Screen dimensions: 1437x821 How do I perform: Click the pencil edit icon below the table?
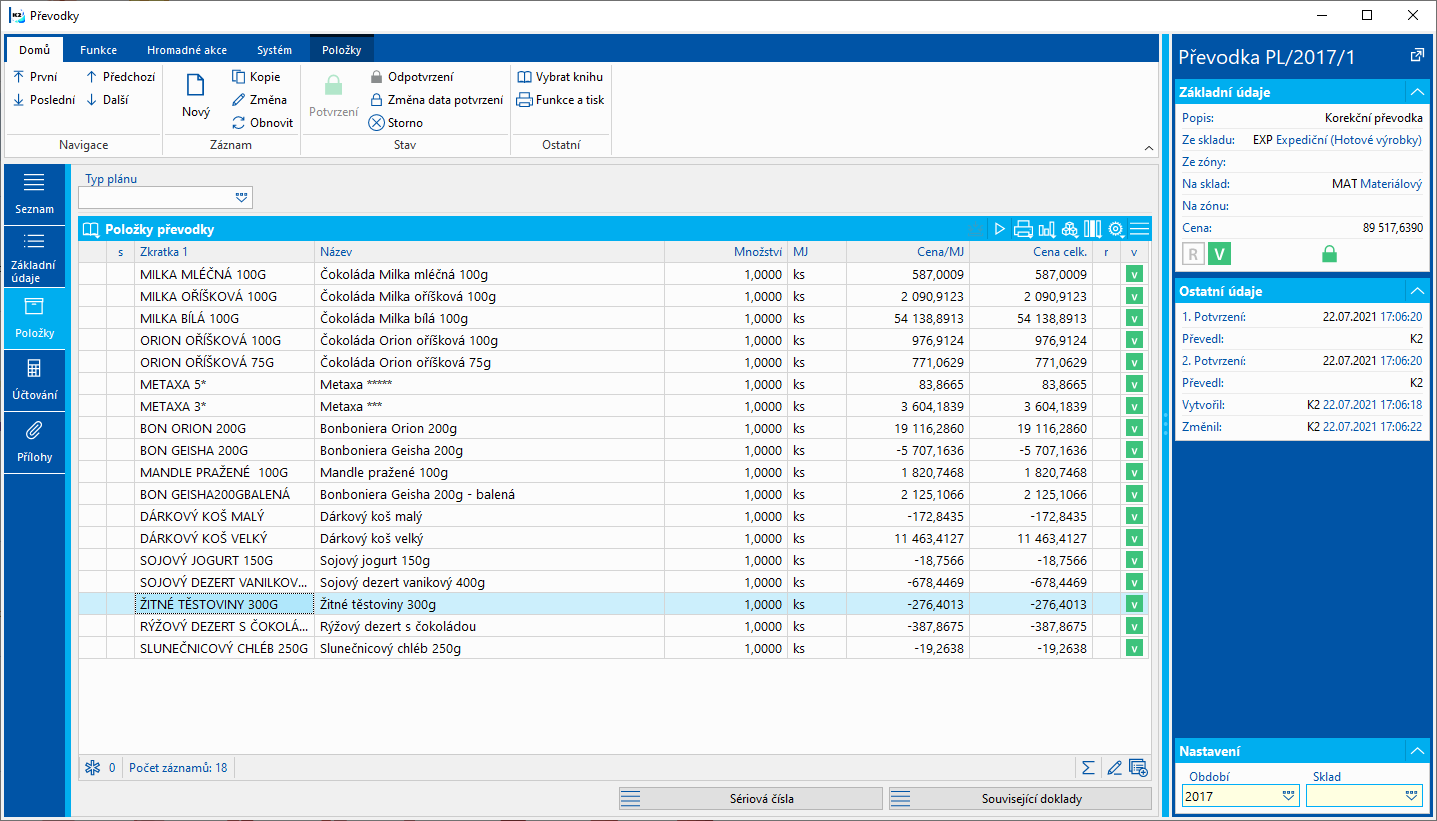(1114, 768)
